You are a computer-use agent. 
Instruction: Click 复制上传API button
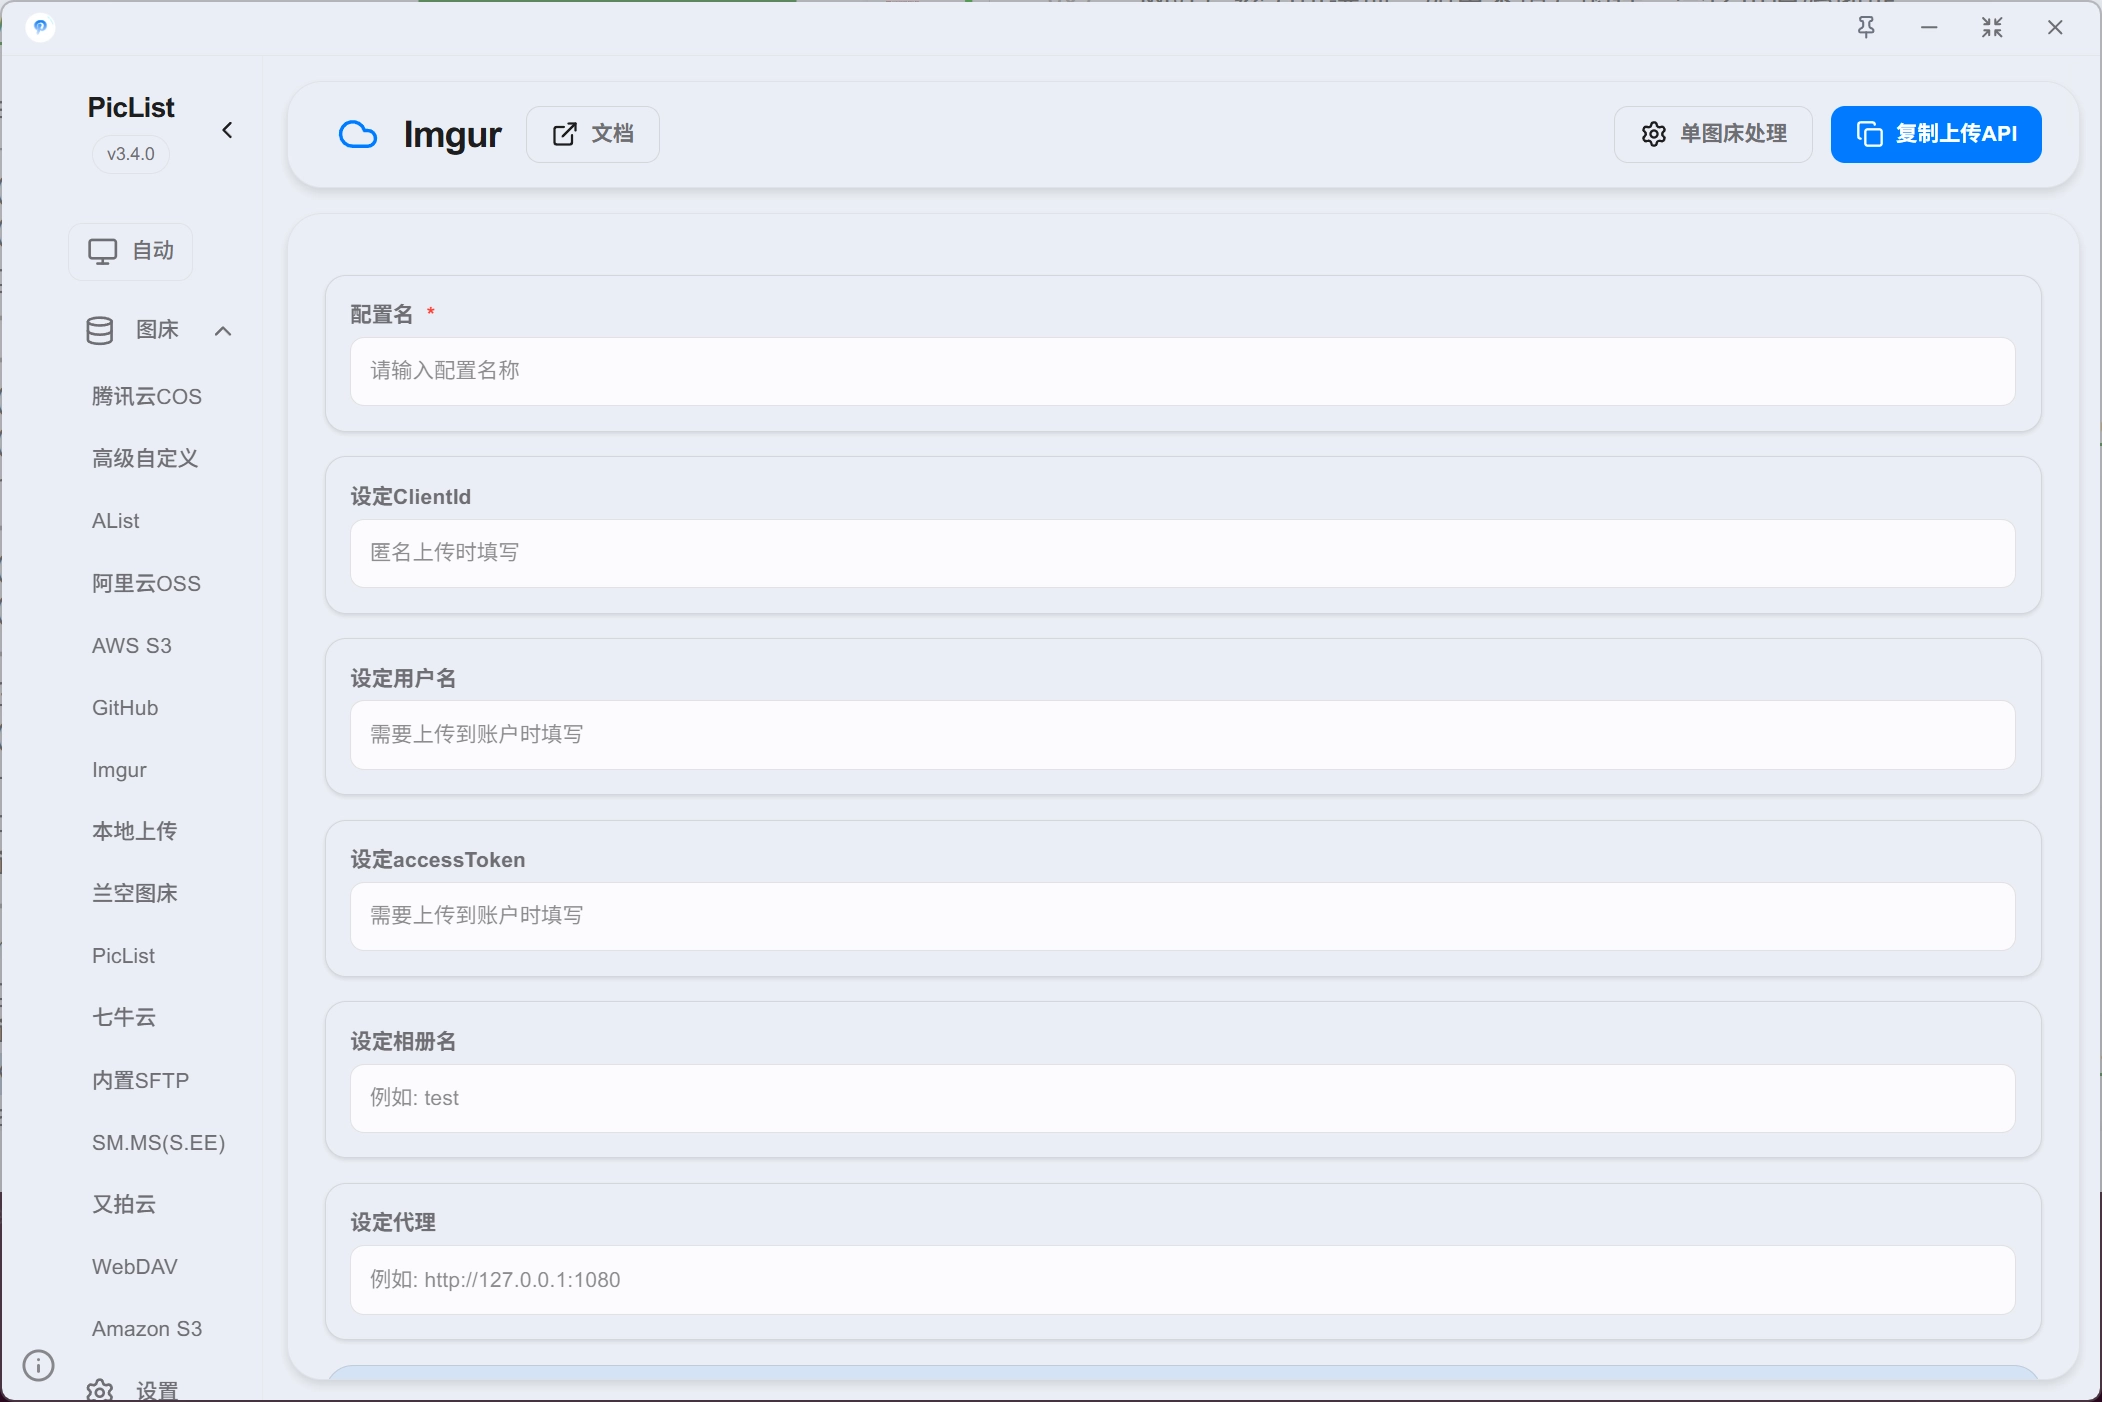point(1936,134)
